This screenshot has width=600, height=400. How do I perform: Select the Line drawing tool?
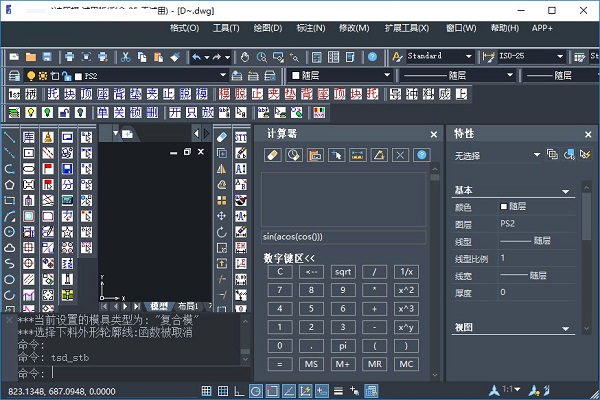(x=9, y=137)
